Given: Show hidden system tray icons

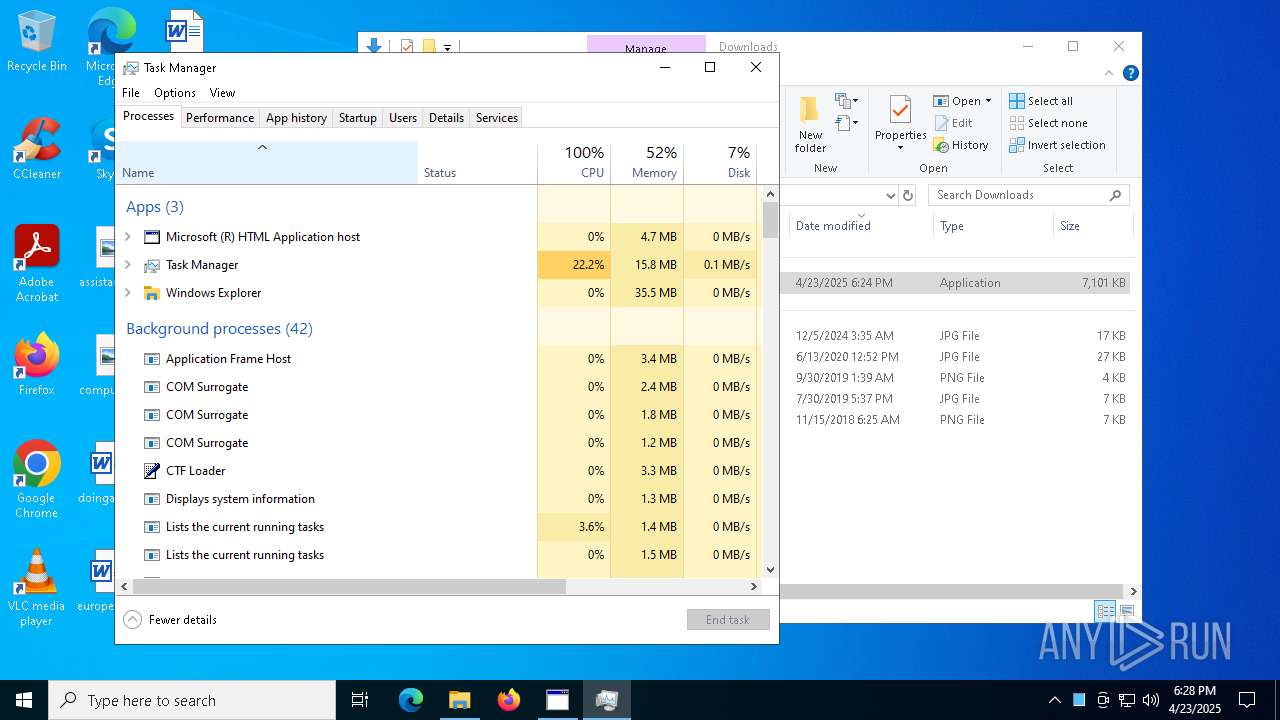Looking at the screenshot, I should click(1054, 700).
